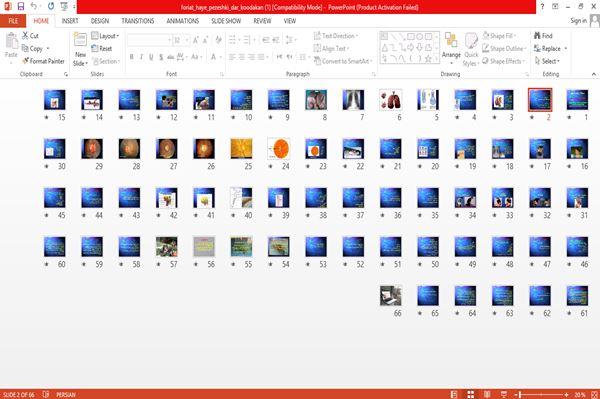
Task: Open the Replace dropdown arrow
Action: [x=566, y=48]
